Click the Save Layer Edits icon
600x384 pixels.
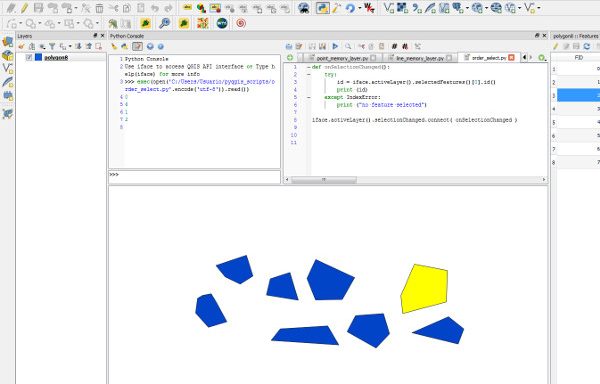39,8
